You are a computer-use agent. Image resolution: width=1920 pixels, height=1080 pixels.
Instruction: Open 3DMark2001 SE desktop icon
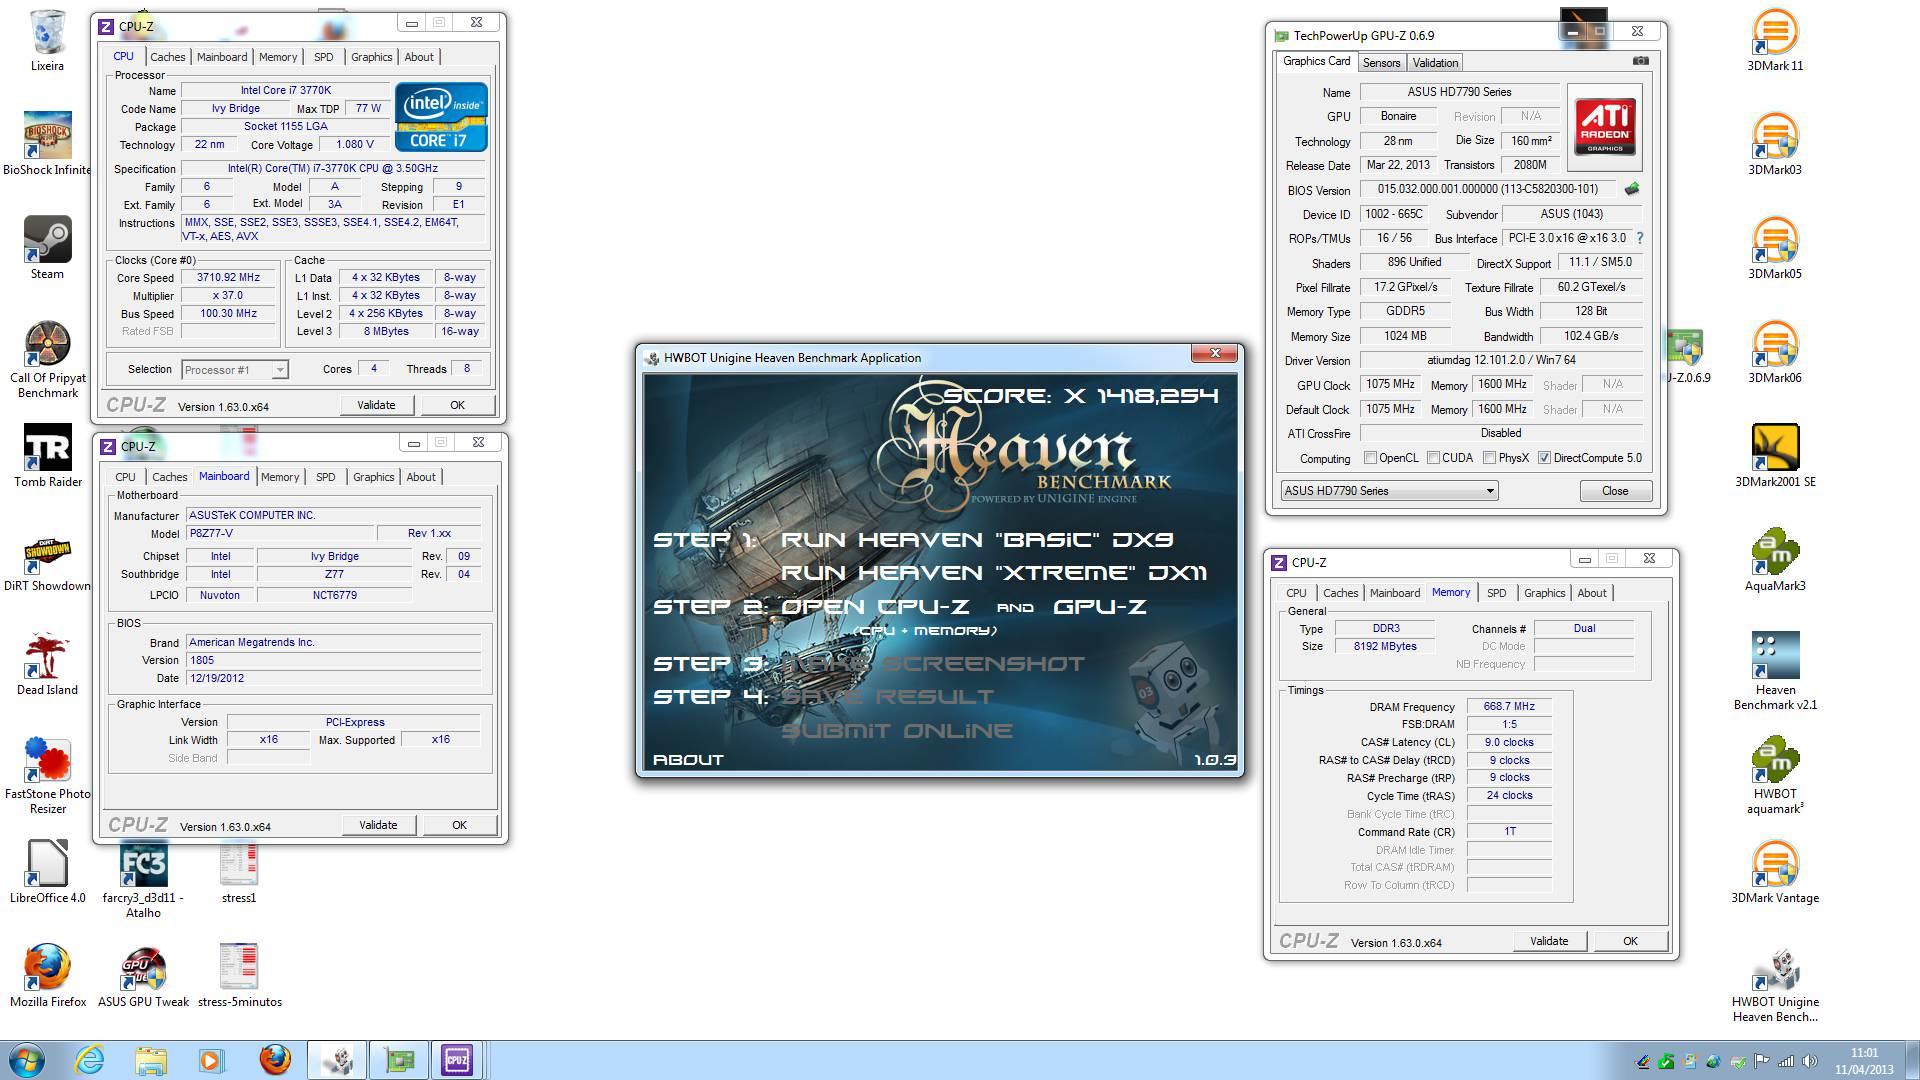click(x=1775, y=456)
